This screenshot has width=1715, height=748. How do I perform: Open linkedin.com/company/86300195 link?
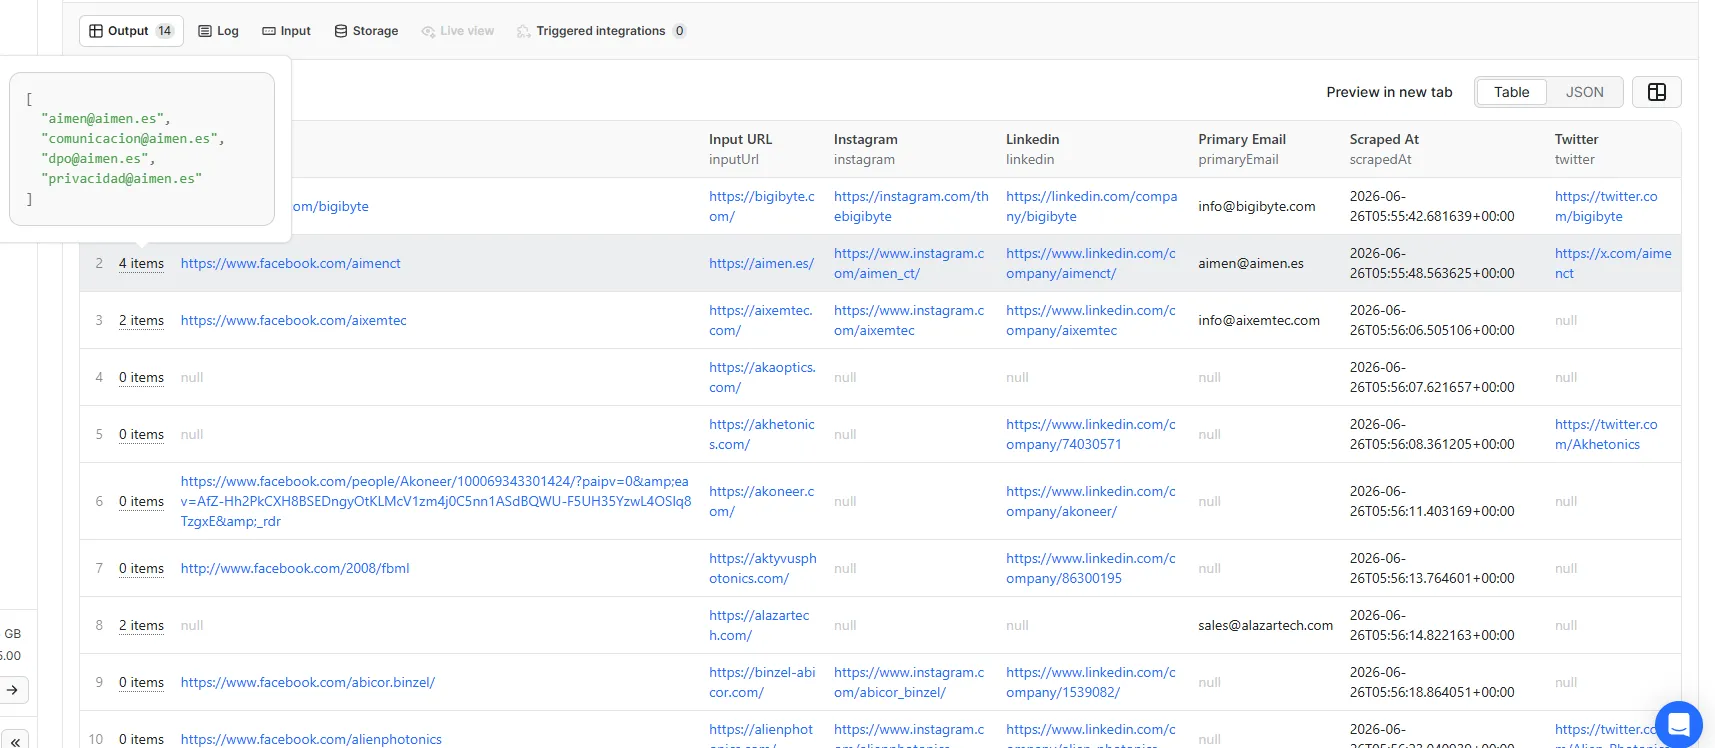click(x=1091, y=568)
